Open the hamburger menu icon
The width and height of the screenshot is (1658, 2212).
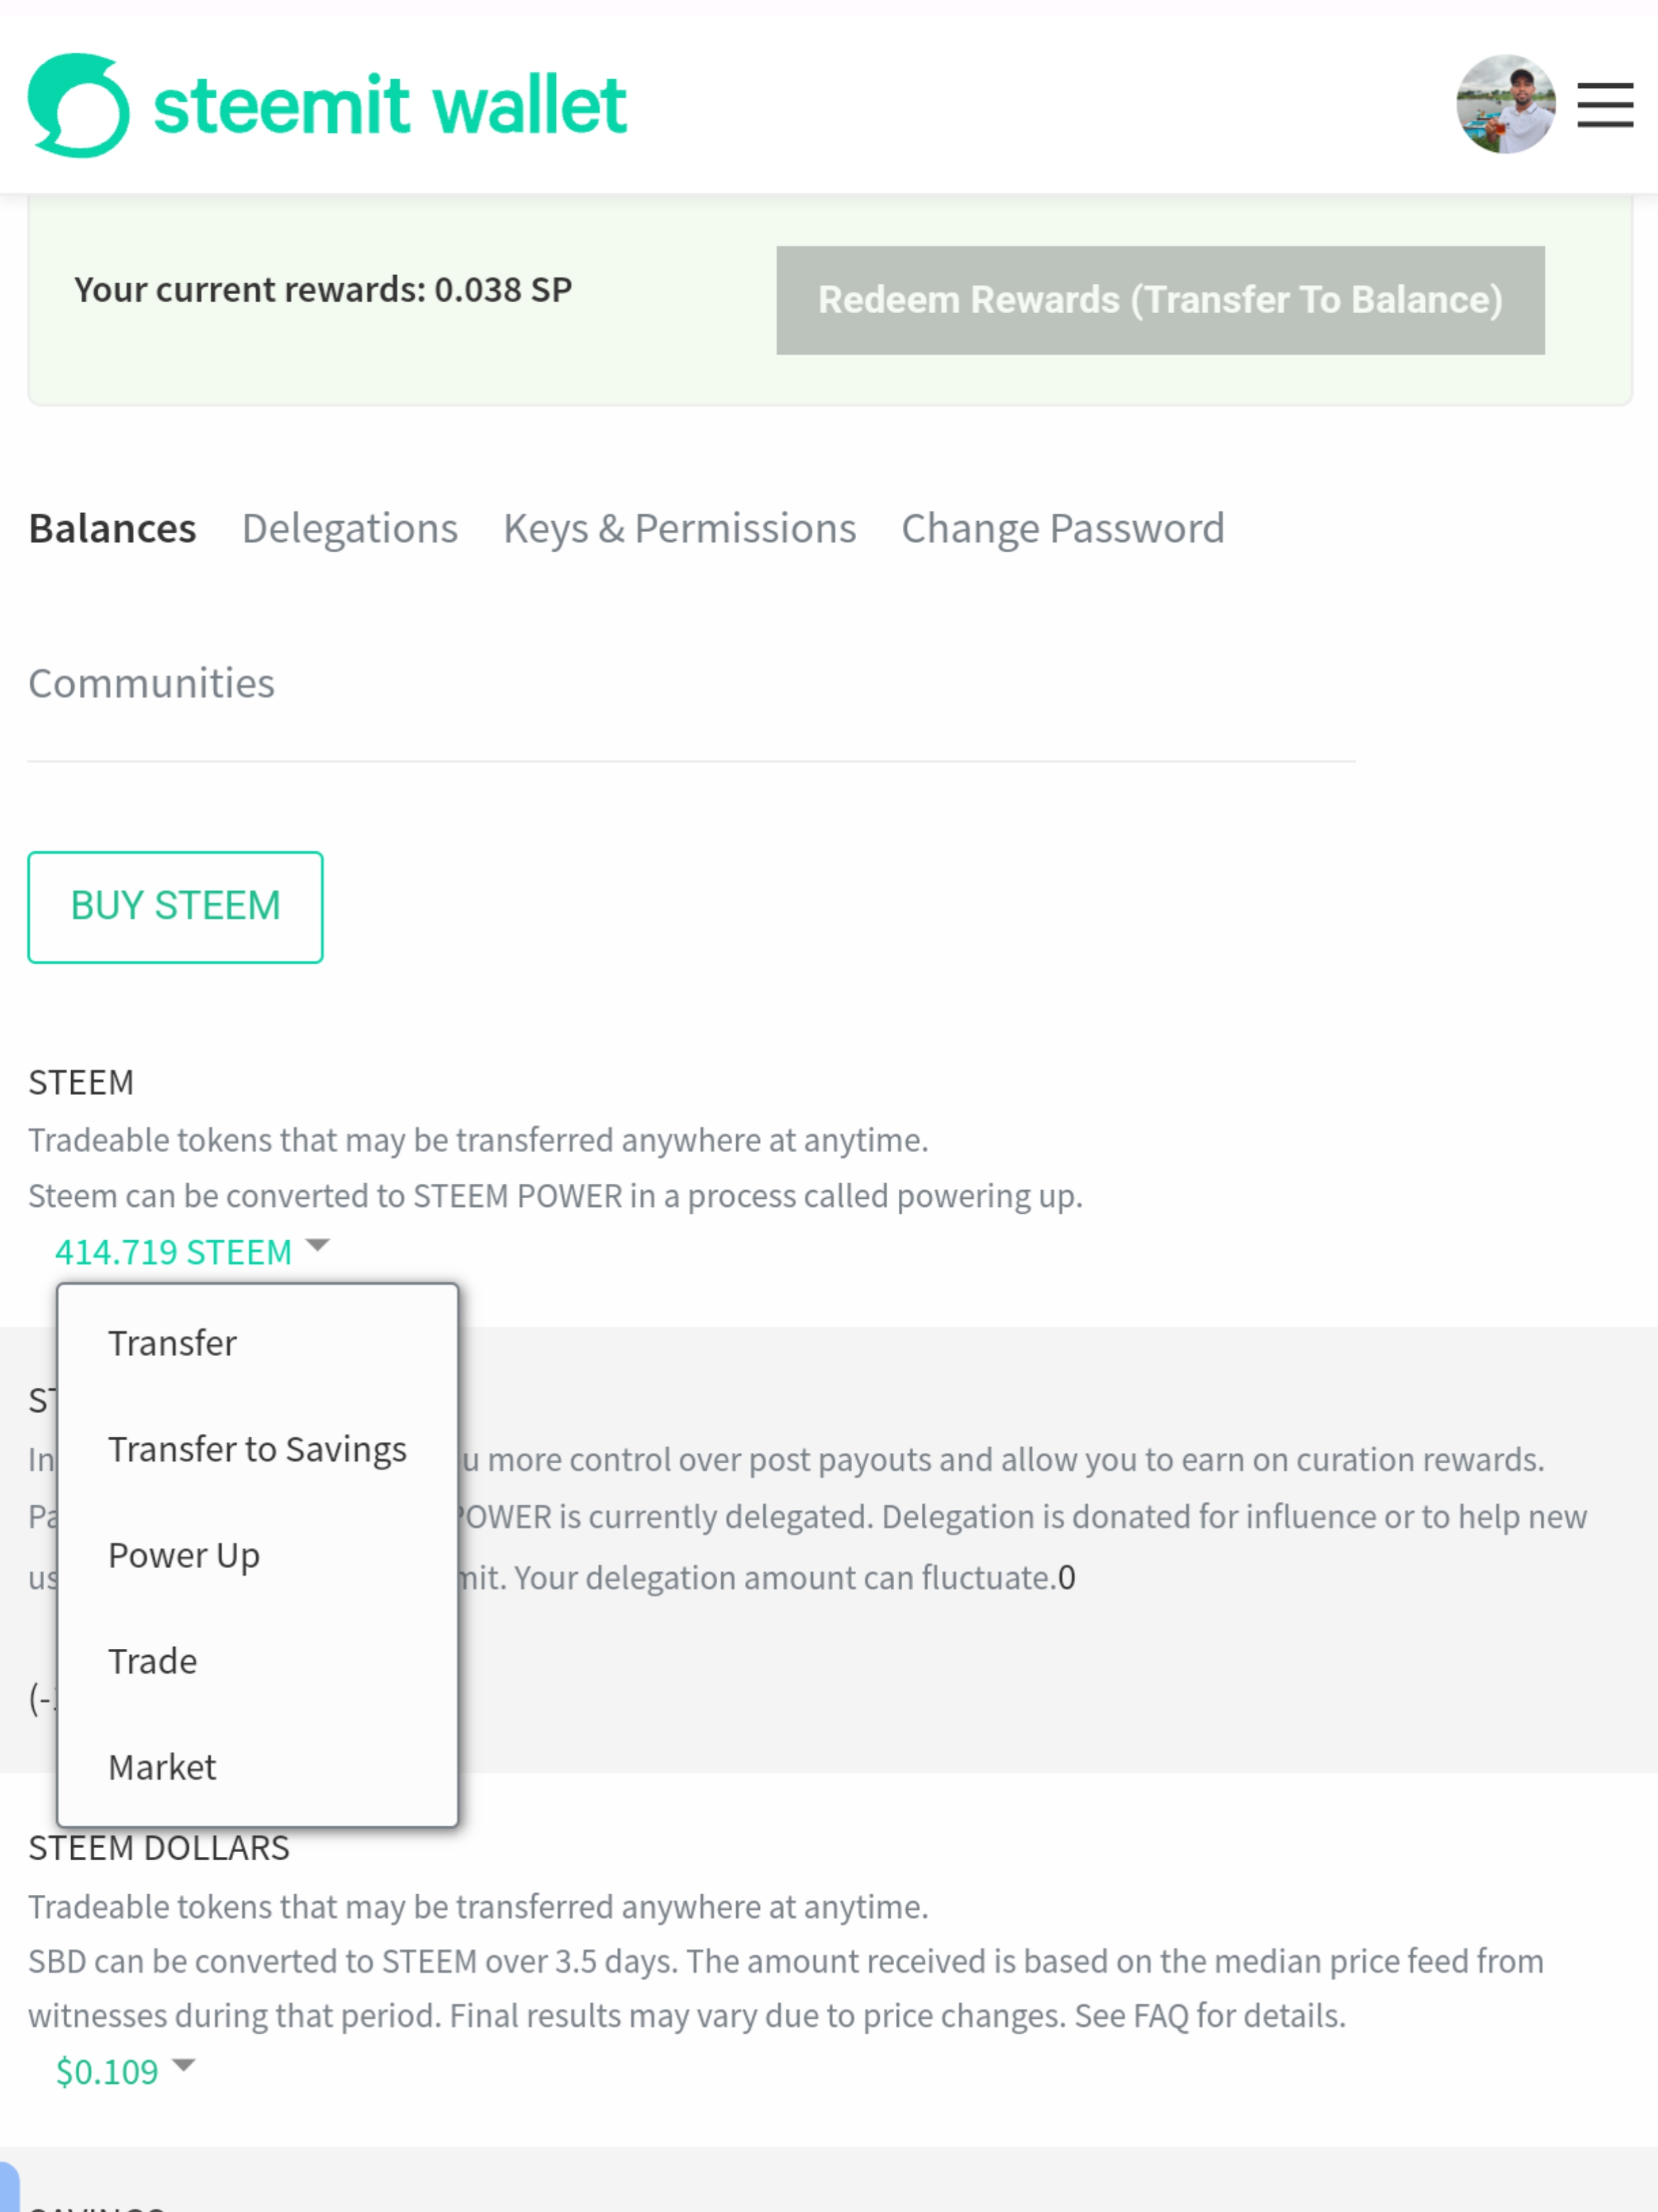coord(1605,105)
